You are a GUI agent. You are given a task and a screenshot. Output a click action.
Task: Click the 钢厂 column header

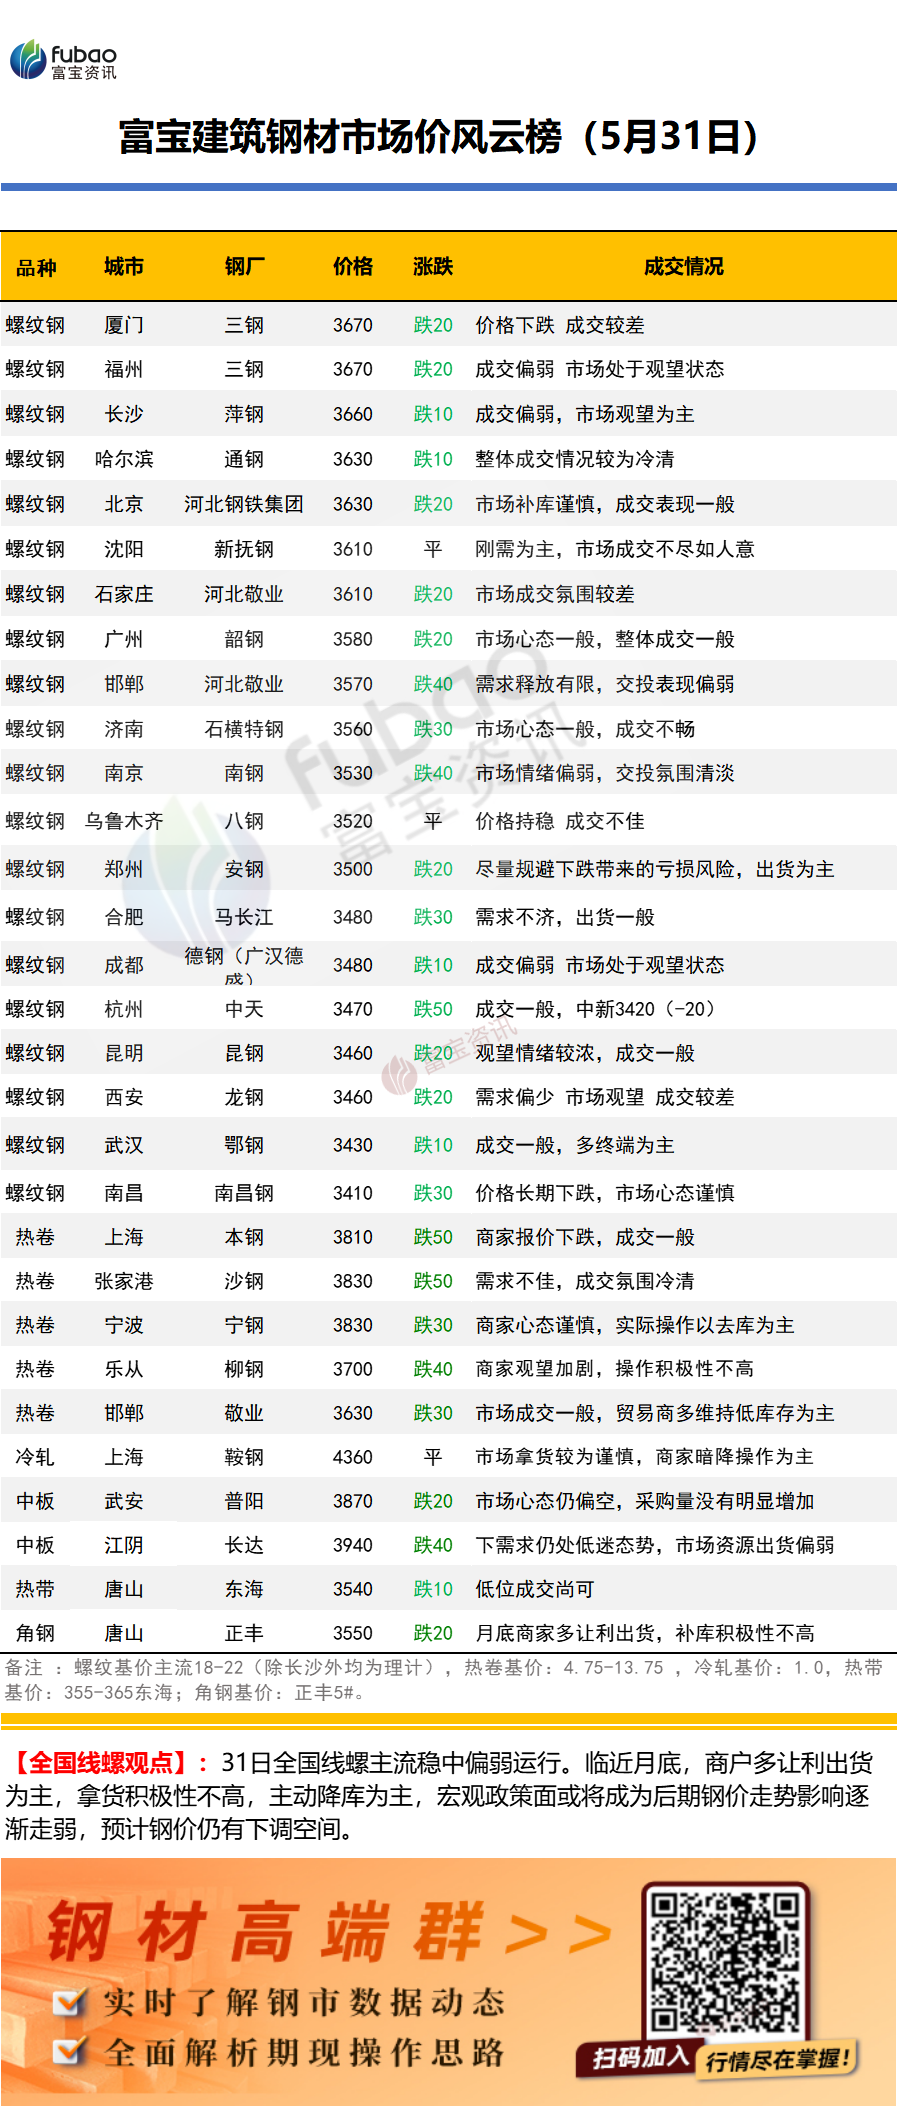click(x=244, y=266)
